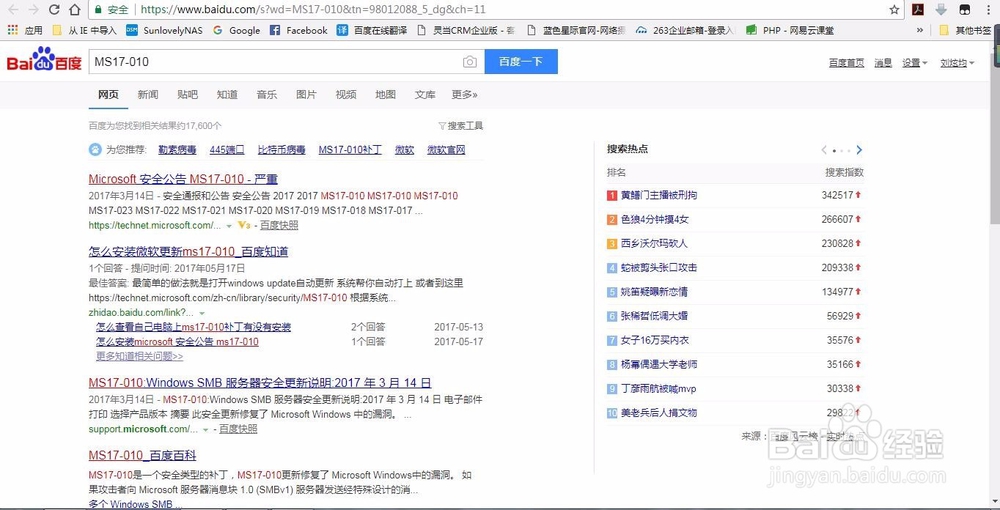Viewport: 1000px width, 510px height.
Task: Open hot search 黄鳝门主播被刑拘
Action: [659, 195]
